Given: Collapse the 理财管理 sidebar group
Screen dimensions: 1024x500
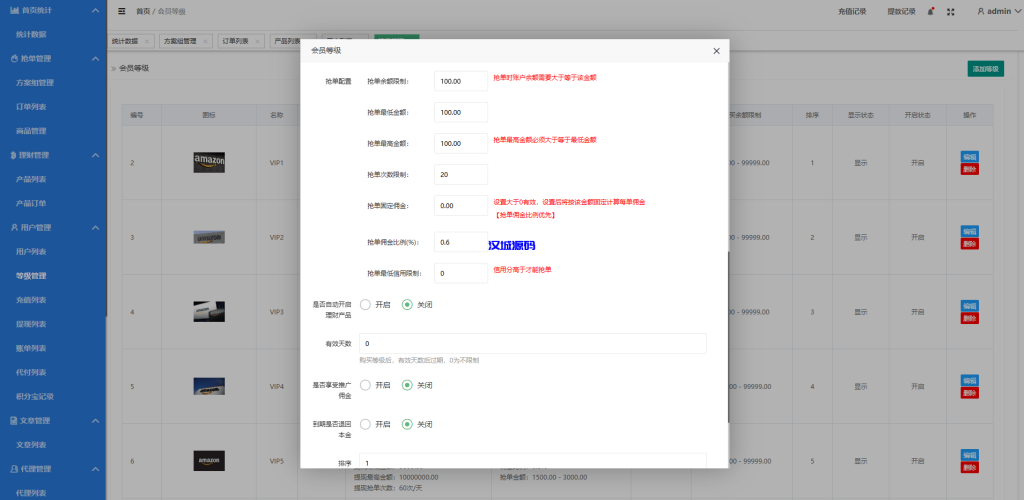Looking at the screenshot, I should (95, 155).
